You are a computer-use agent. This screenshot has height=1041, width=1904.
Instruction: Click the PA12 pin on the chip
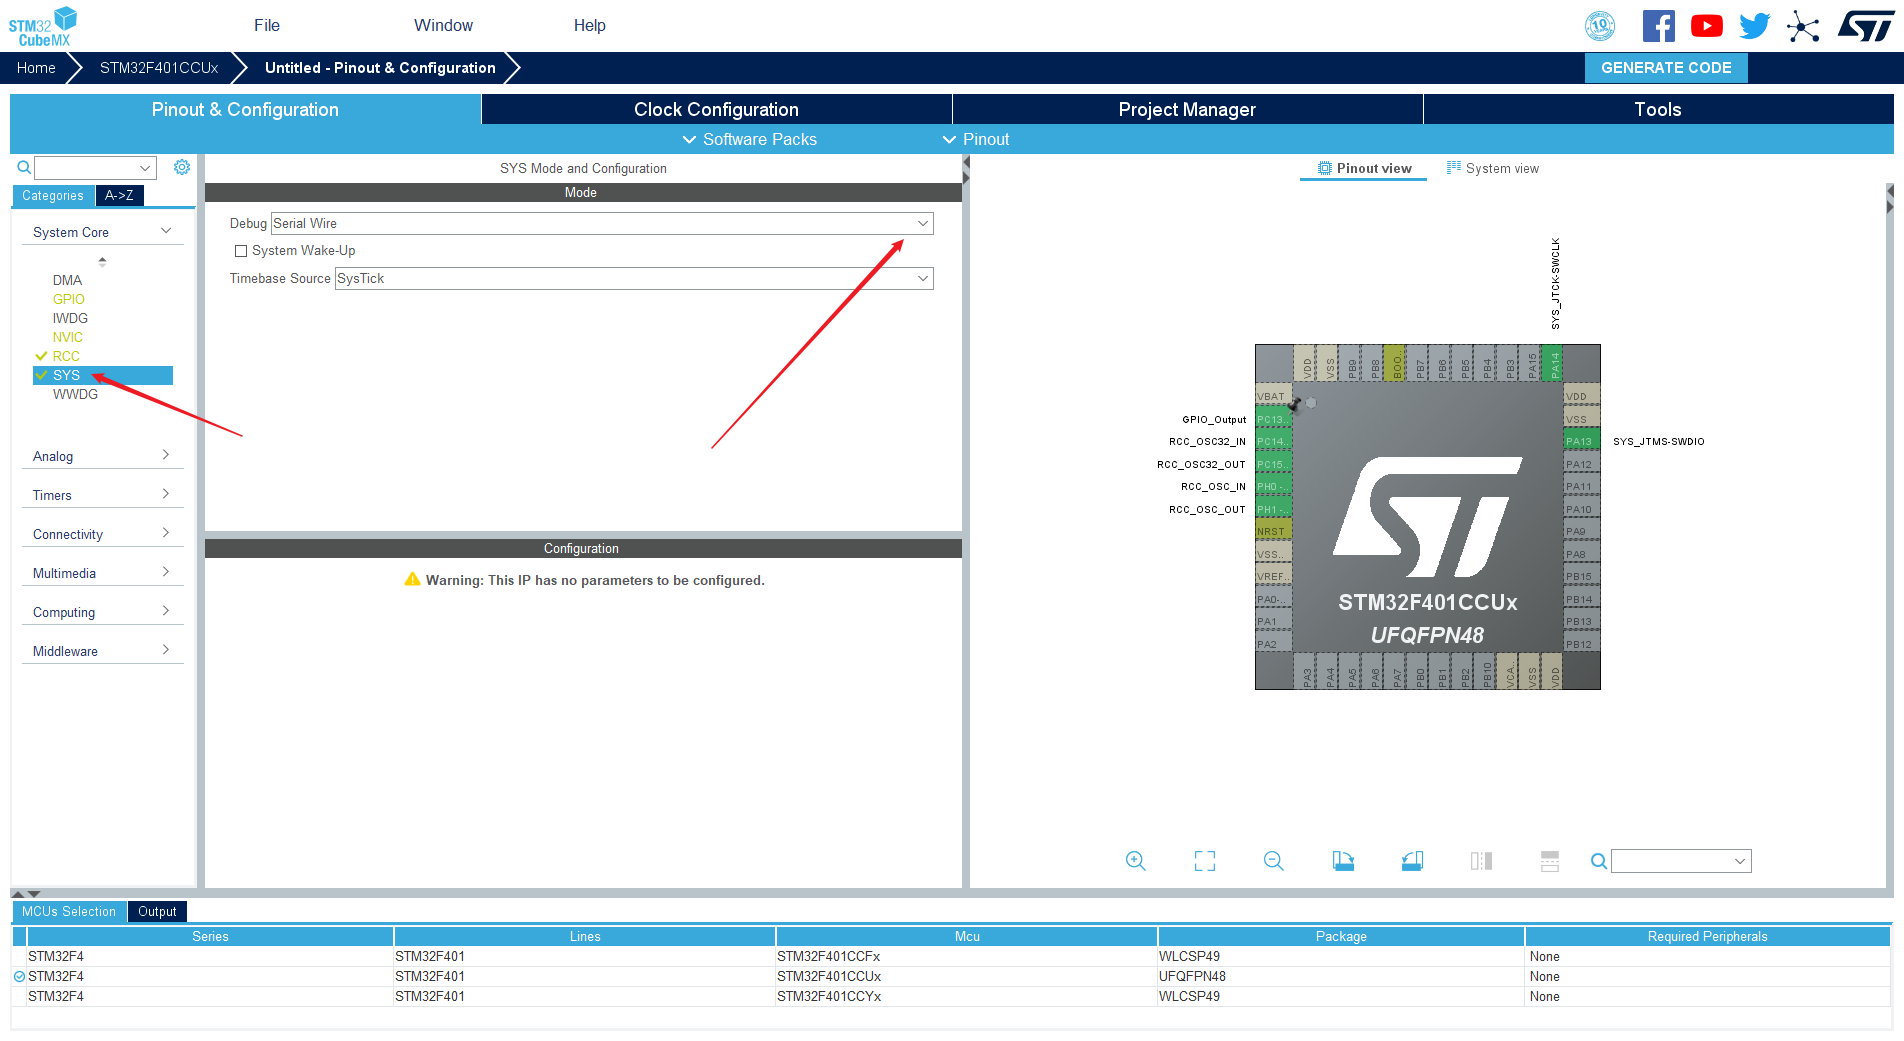point(1582,464)
